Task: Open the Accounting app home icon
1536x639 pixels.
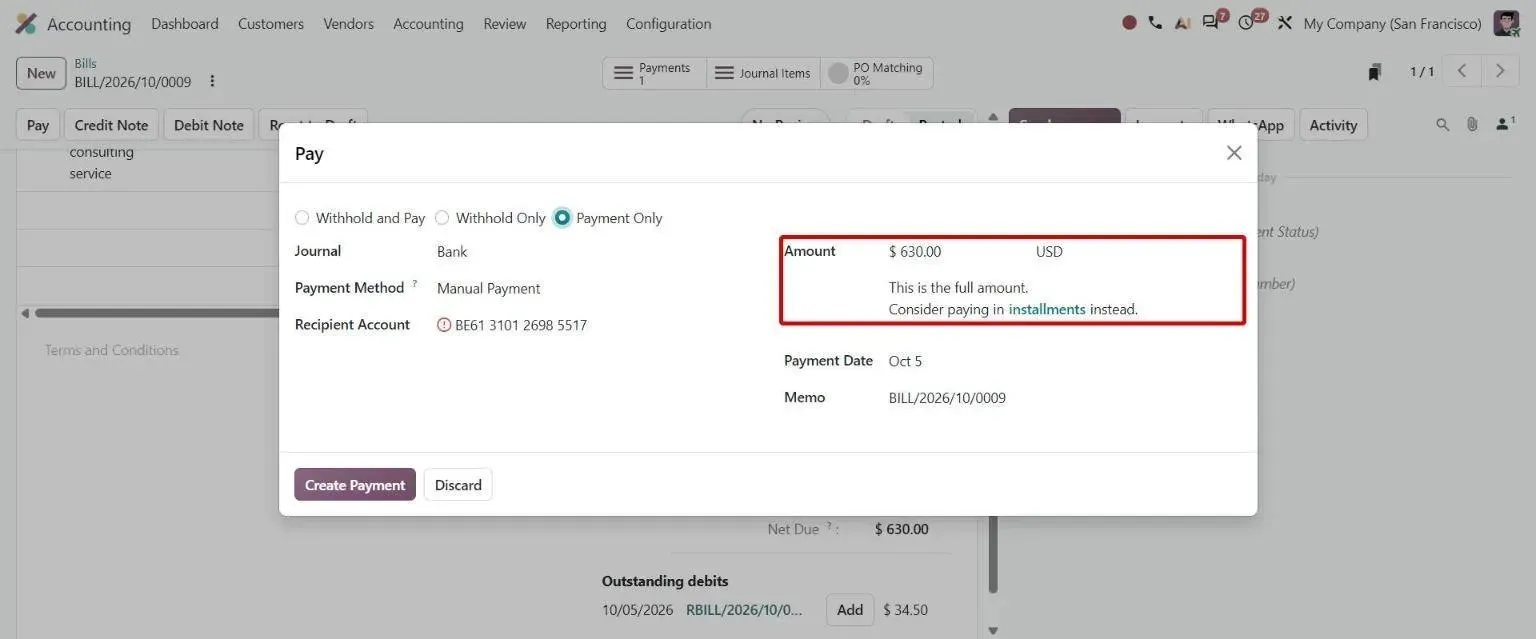Action: click(26, 23)
